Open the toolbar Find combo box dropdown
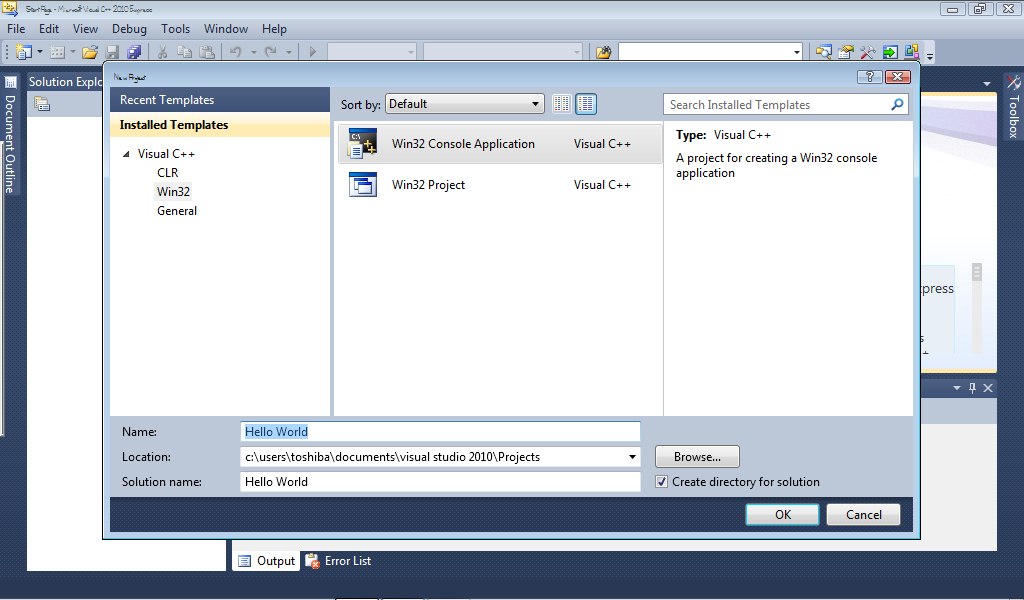 (797, 52)
